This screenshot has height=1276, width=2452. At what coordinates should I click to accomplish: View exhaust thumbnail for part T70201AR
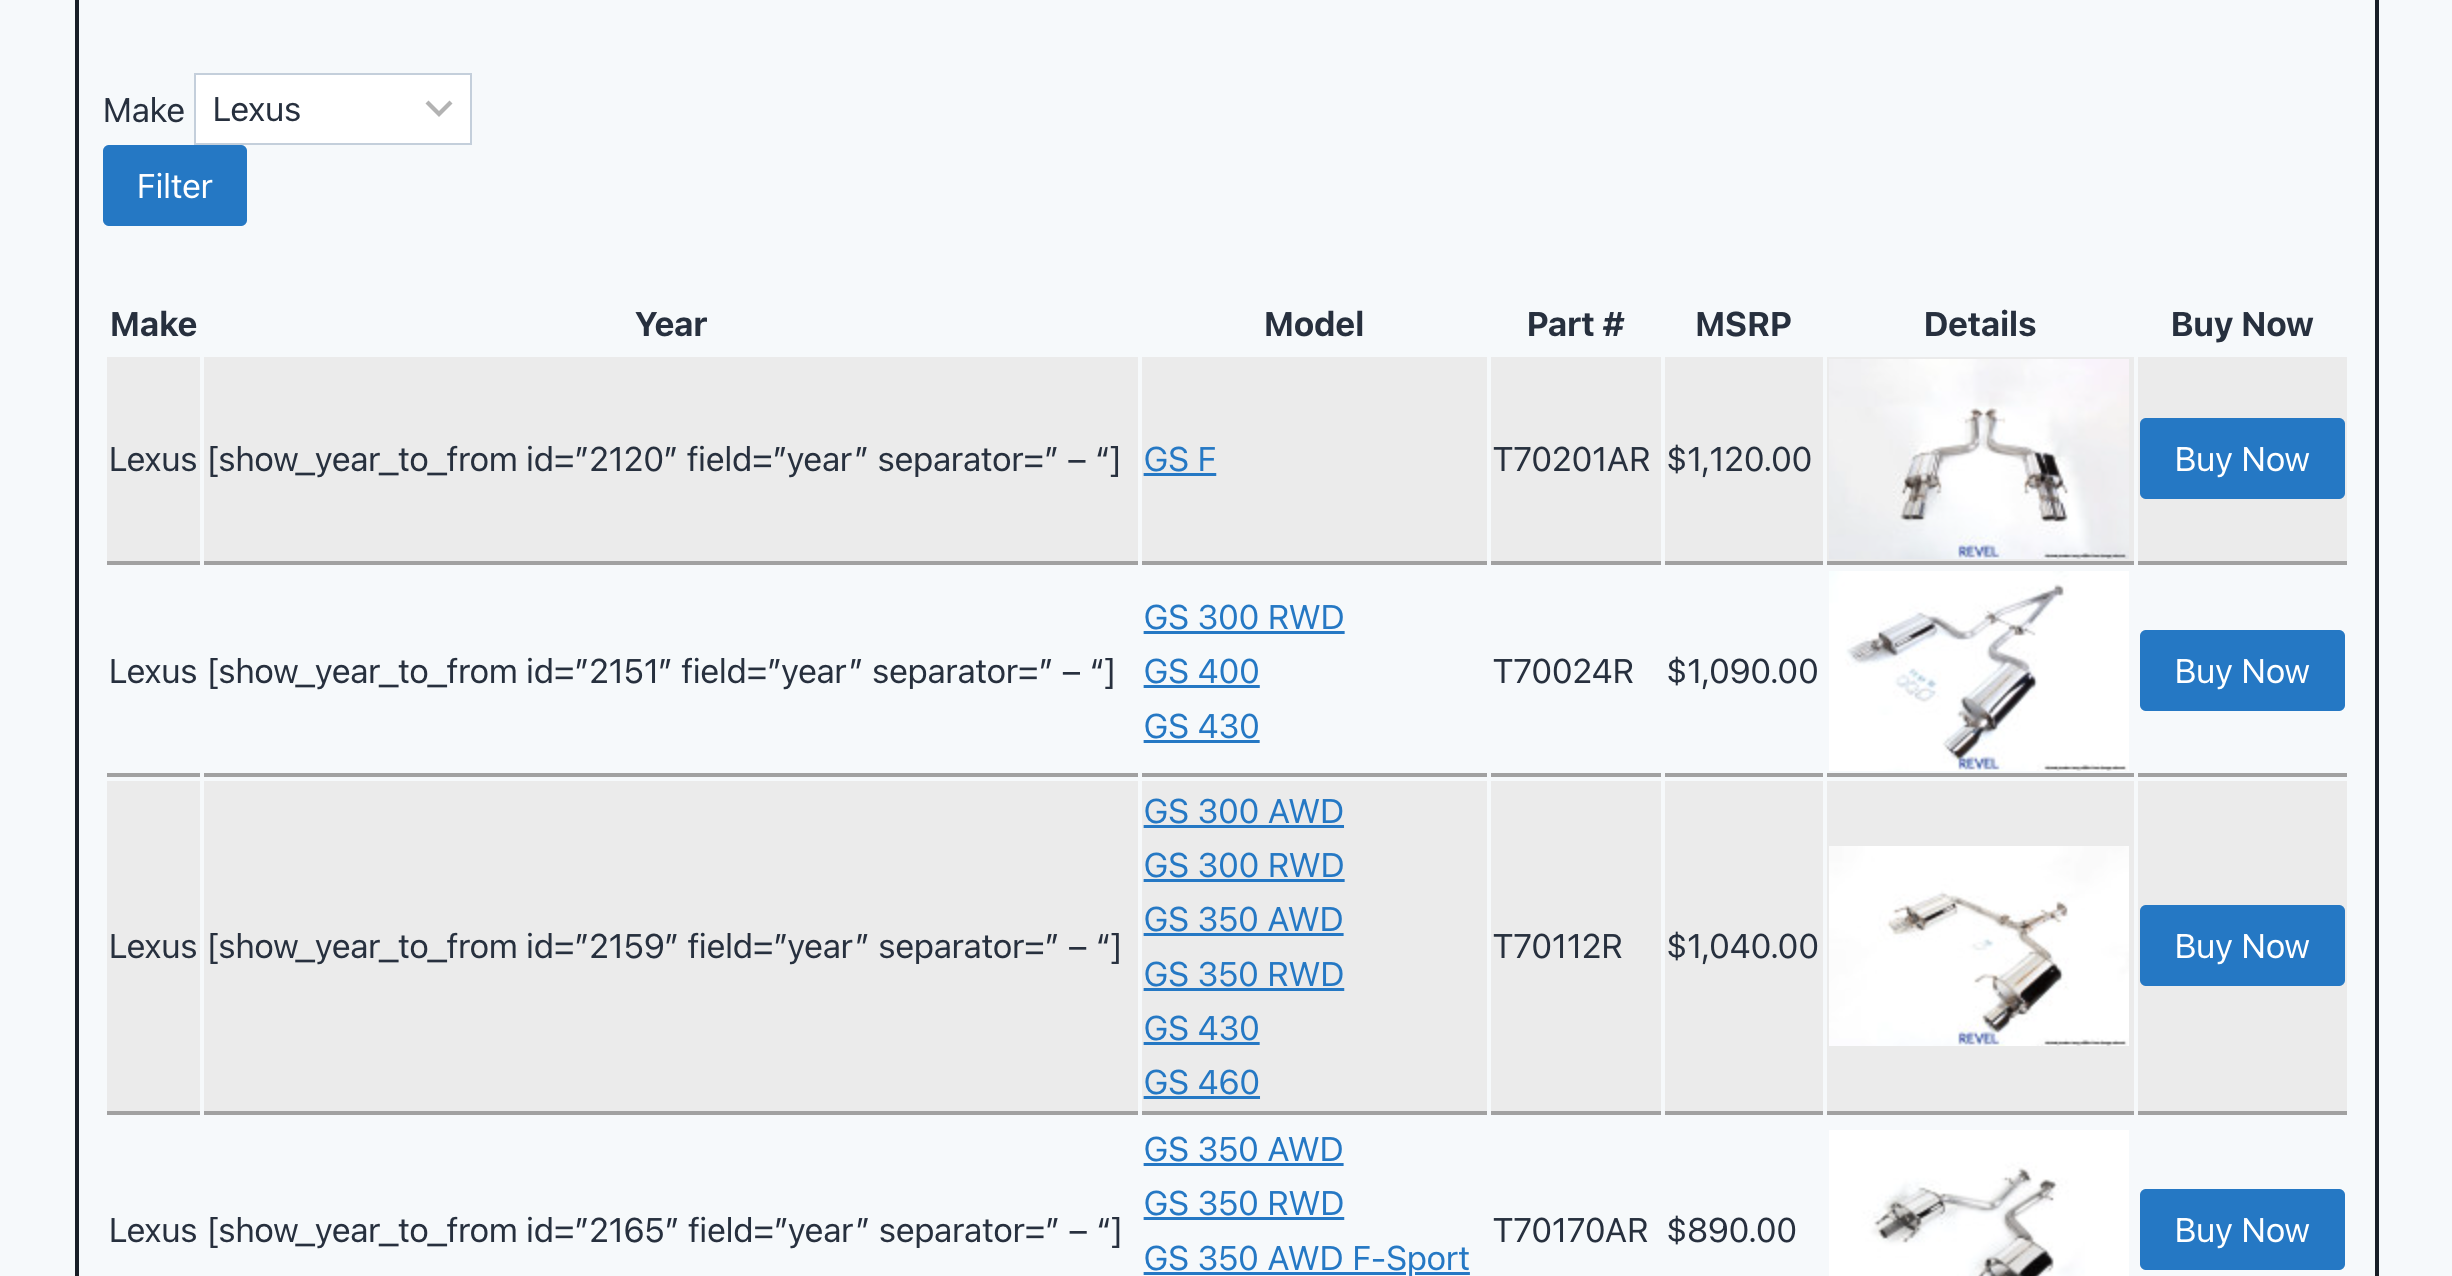1979,460
